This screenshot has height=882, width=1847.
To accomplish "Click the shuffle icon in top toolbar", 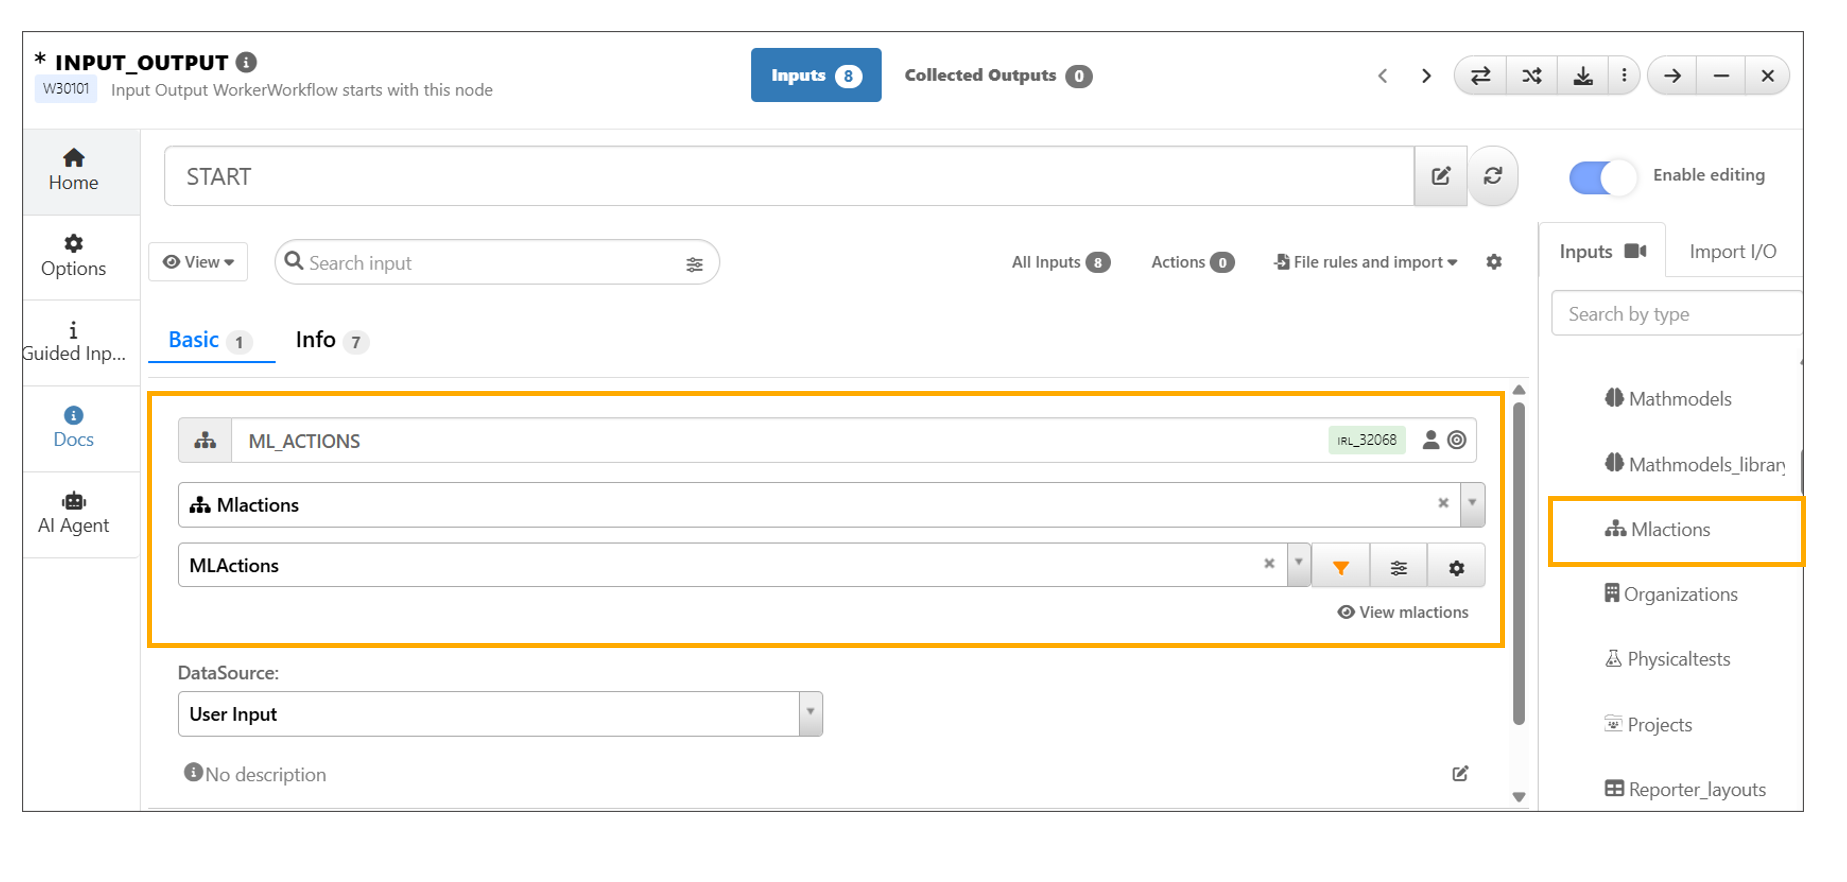I will [1531, 76].
